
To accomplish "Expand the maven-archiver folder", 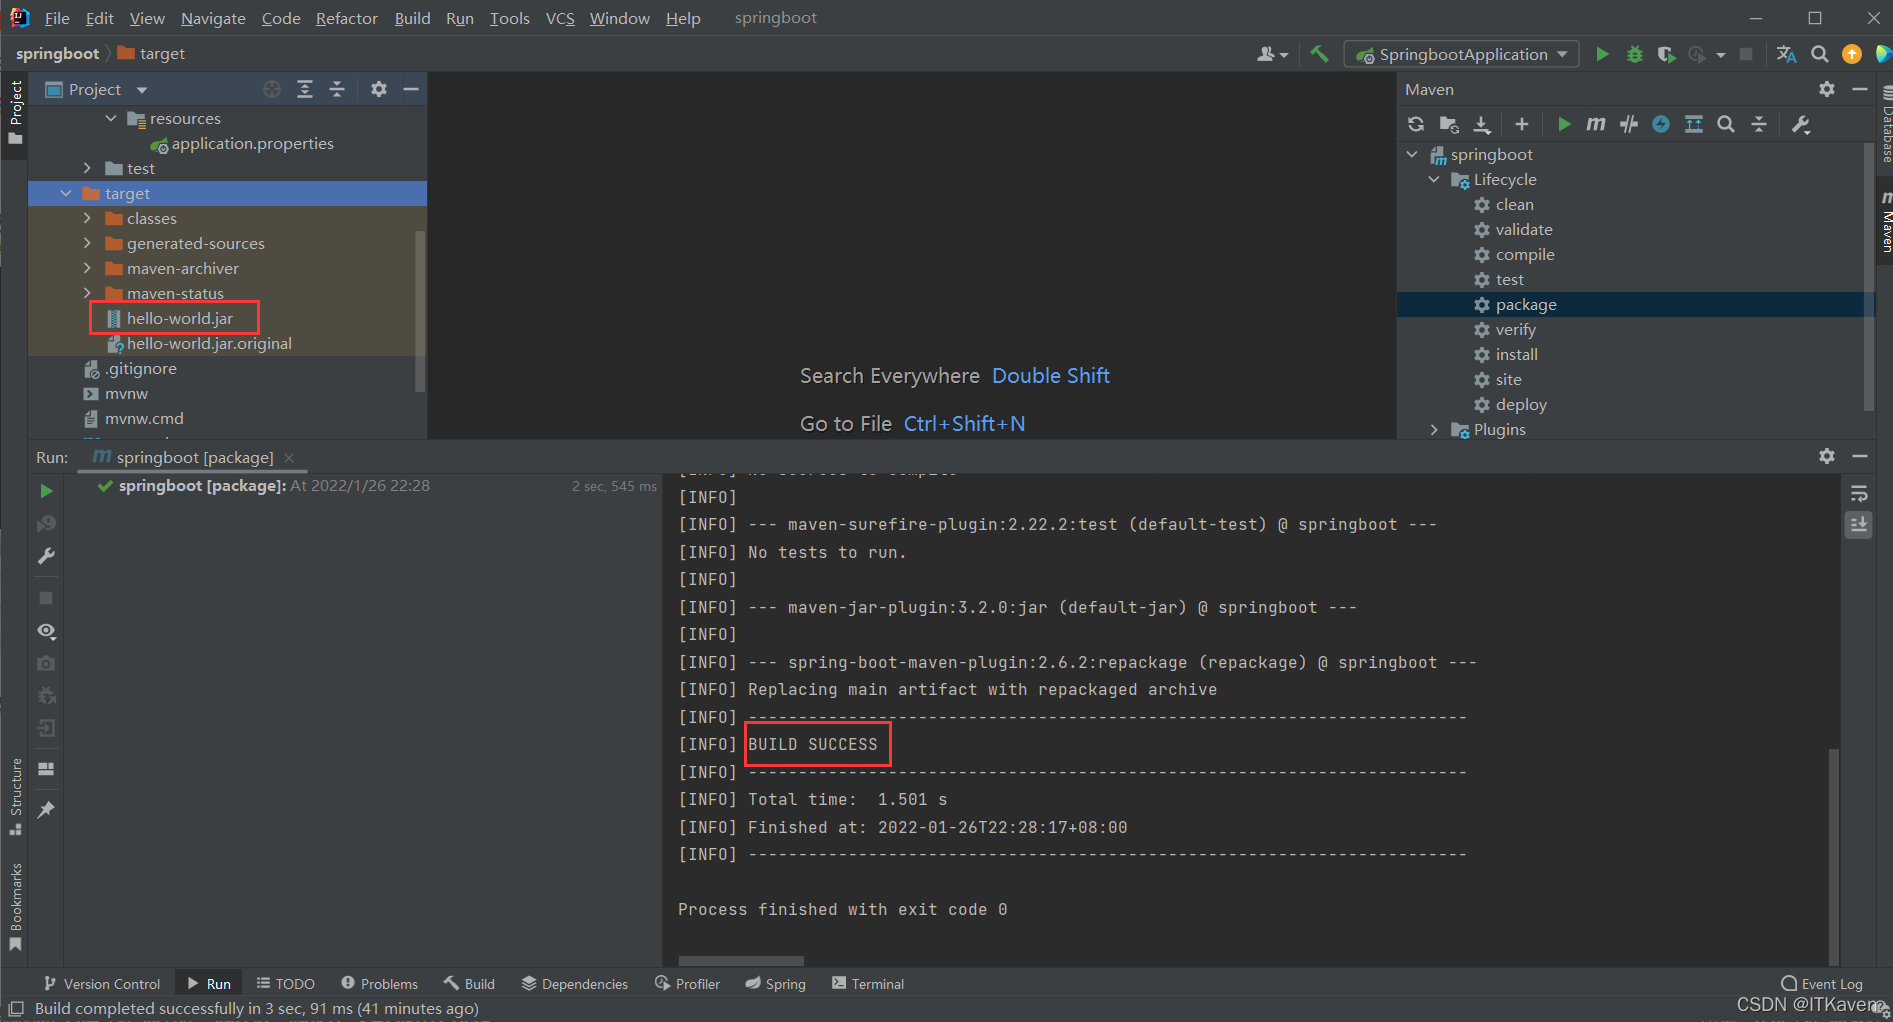I will click(x=87, y=268).
